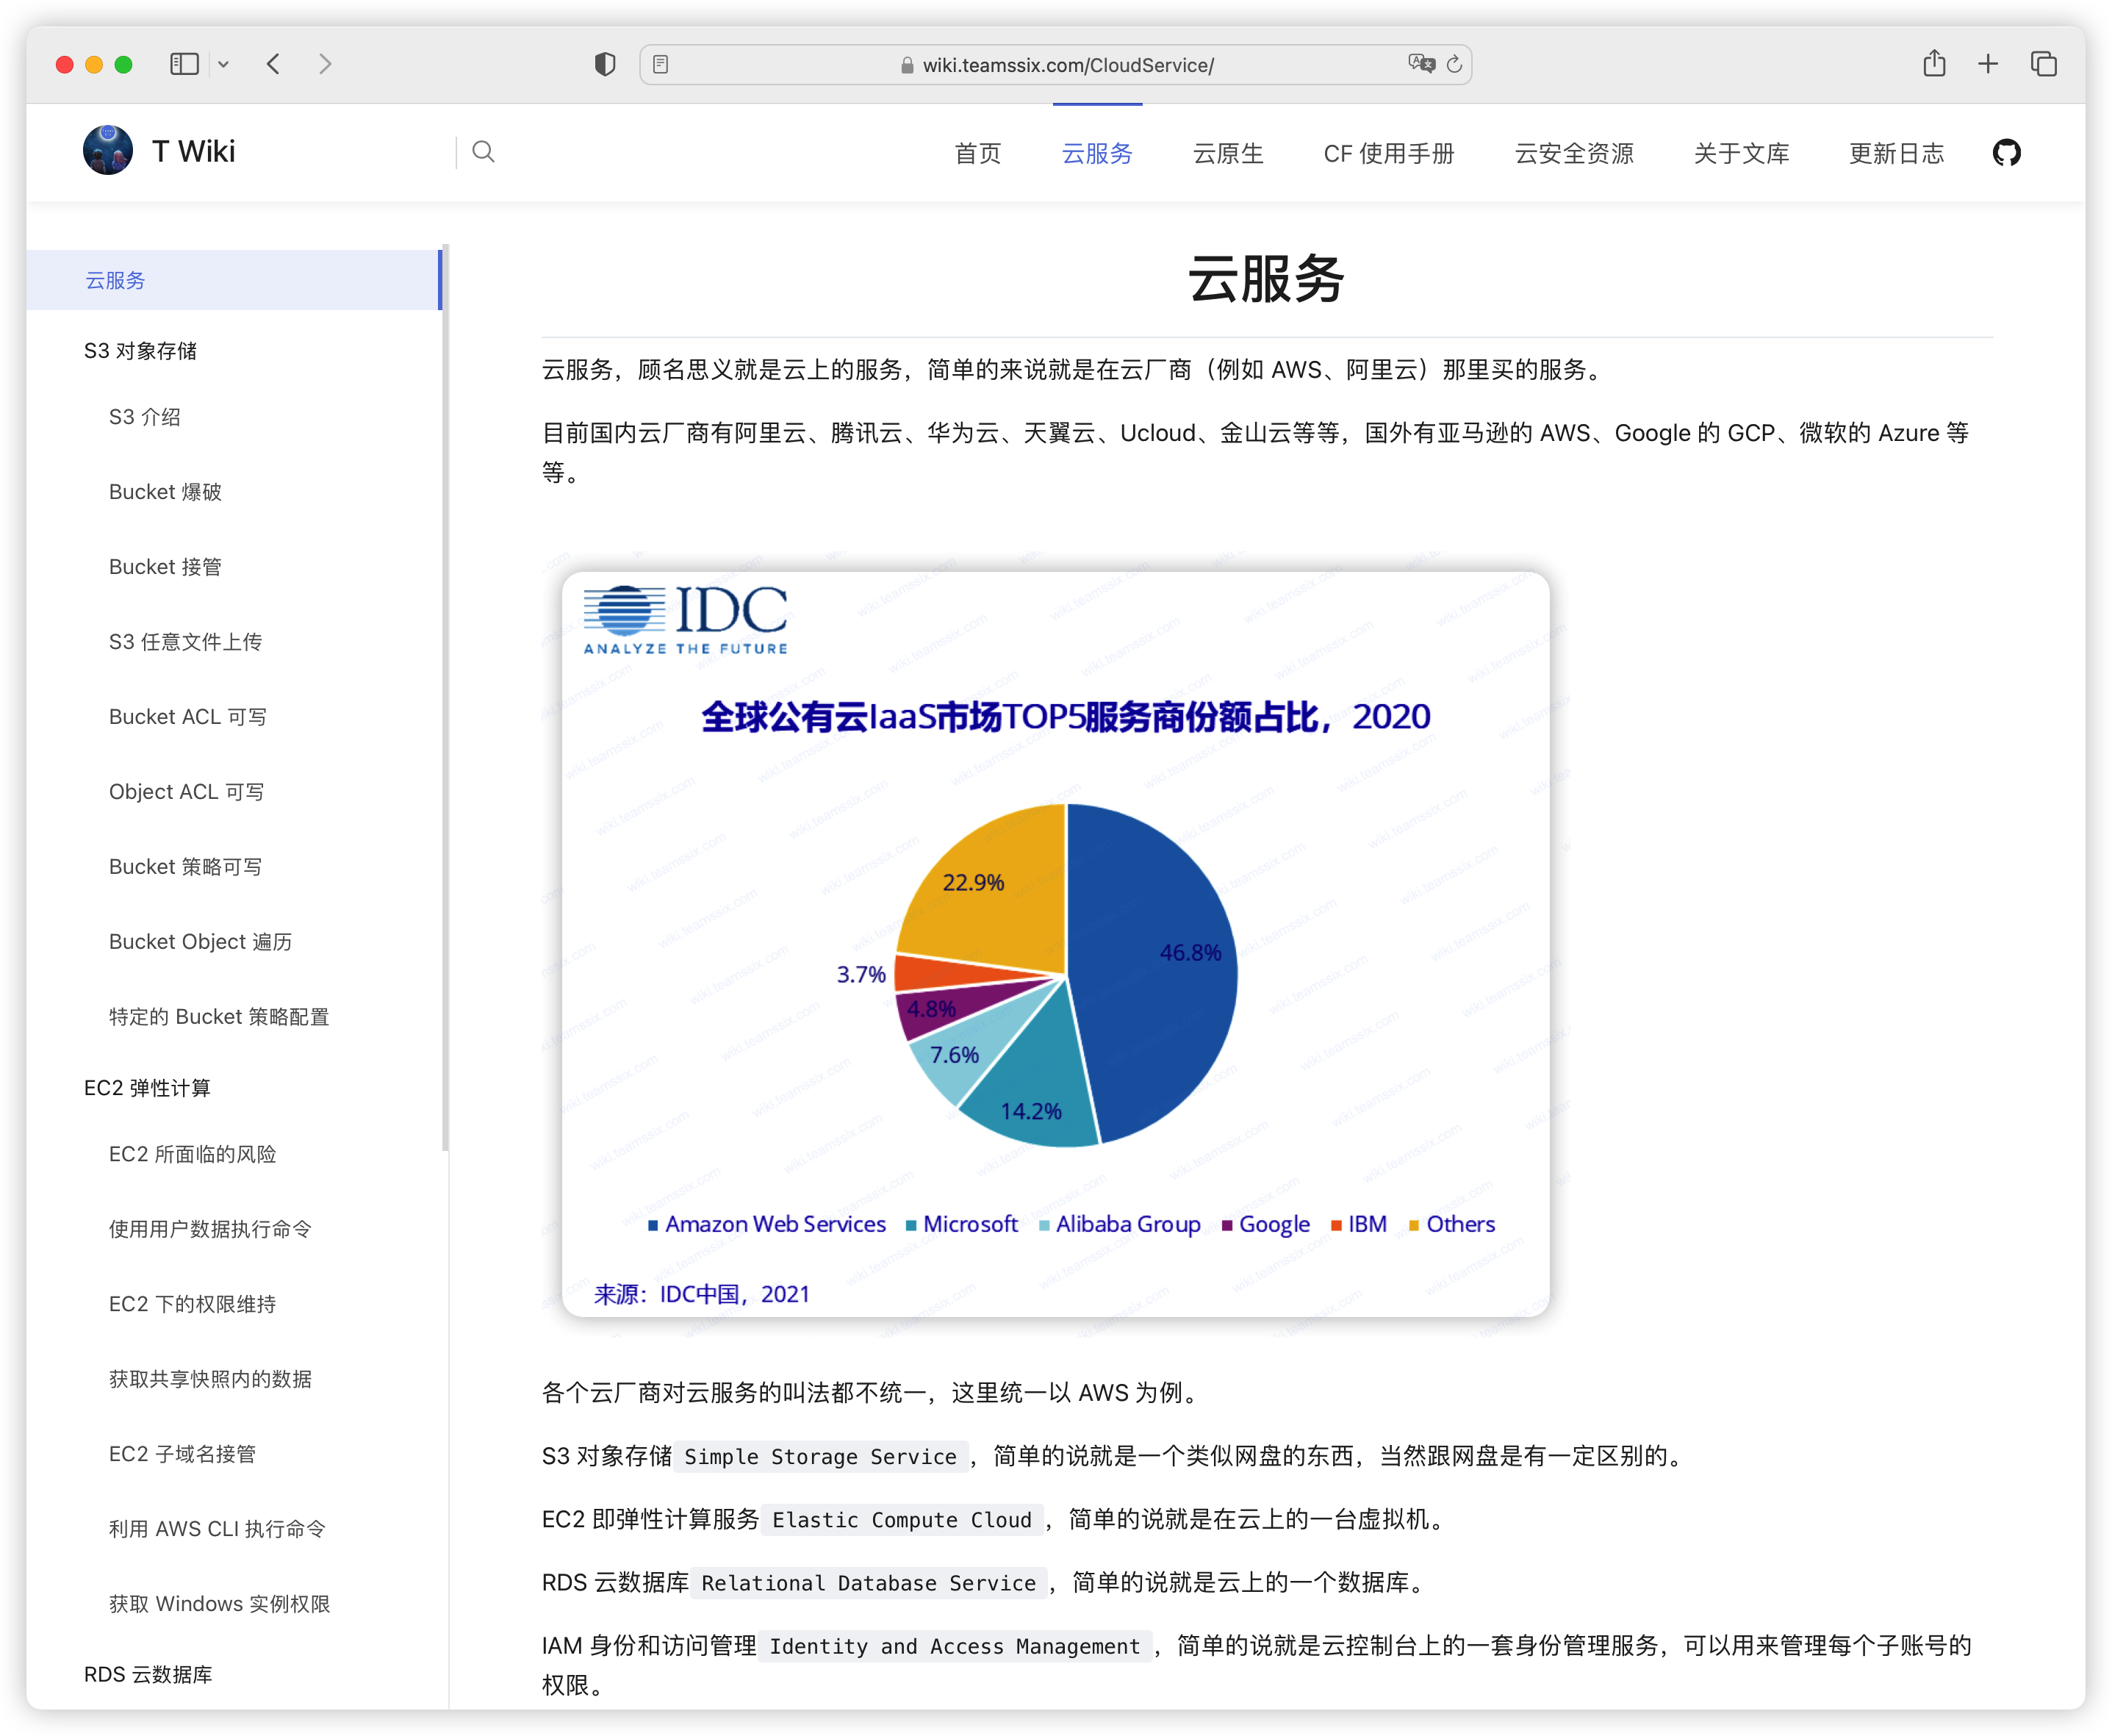Show the tab overview icon
The height and width of the screenshot is (1736, 2112).
[x=2043, y=65]
